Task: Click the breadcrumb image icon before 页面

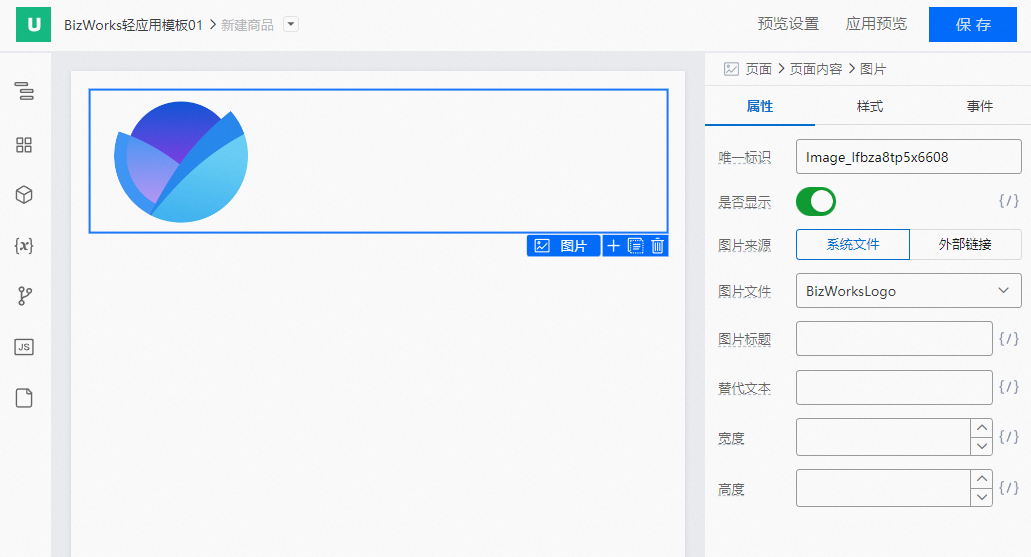Action: click(x=731, y=69)
